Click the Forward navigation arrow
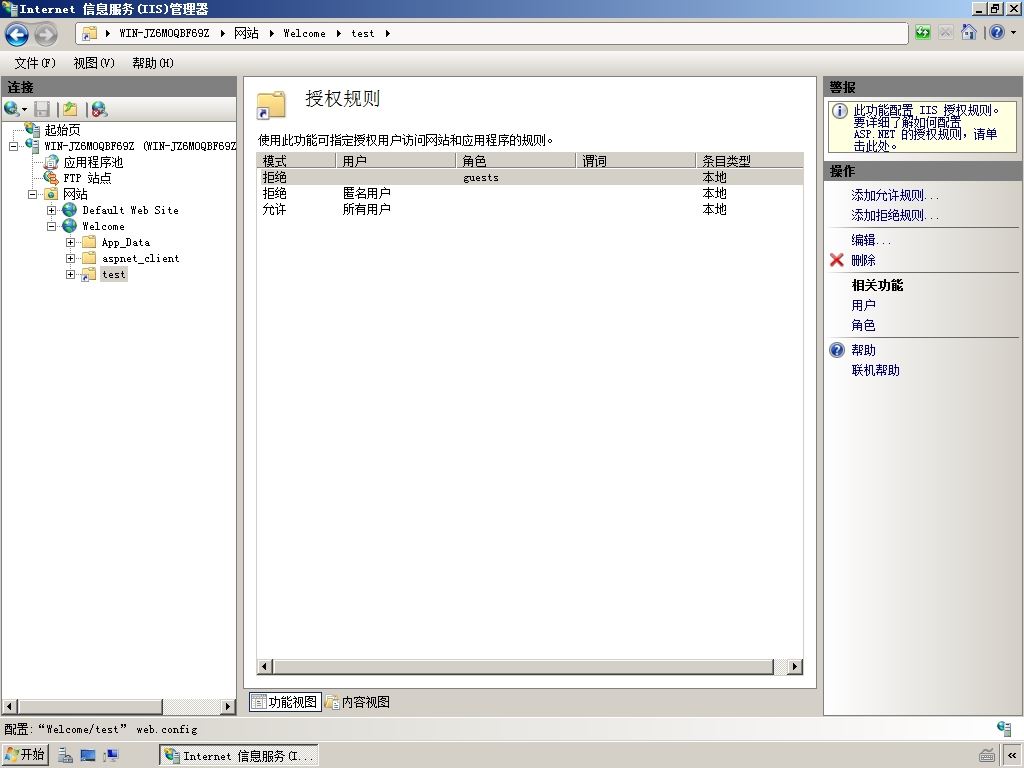This screenshot has height=768, width=1024. [x=45, y=34]
